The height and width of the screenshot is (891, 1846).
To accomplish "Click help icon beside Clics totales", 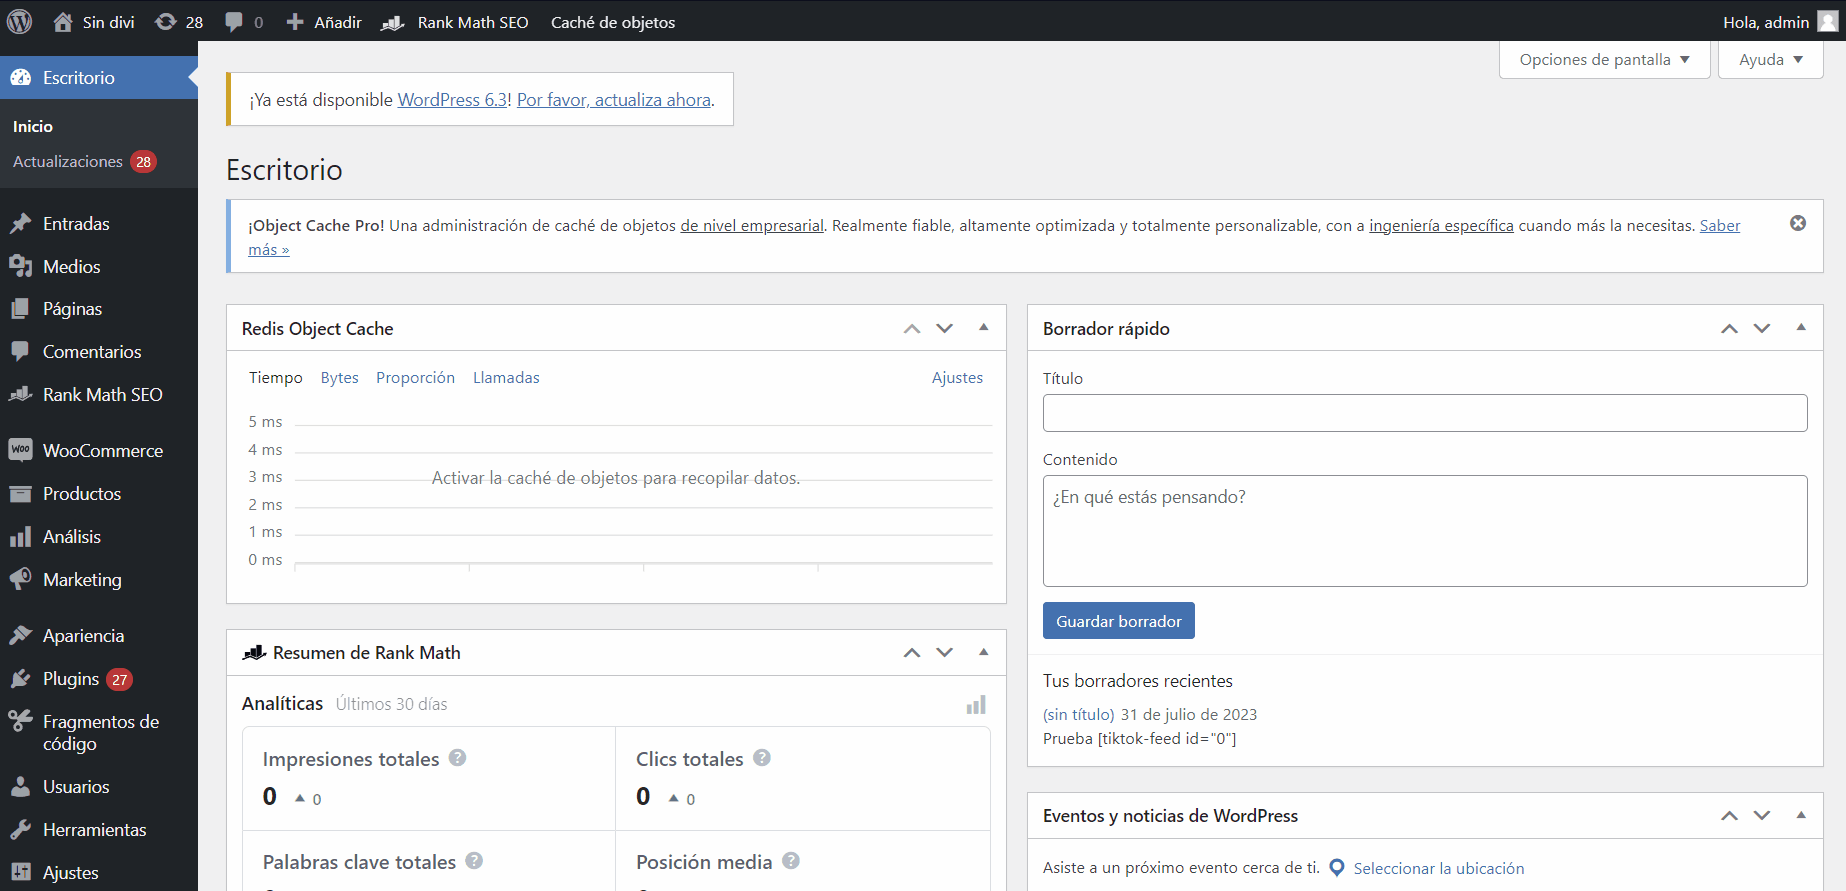I will pos(762,758).
